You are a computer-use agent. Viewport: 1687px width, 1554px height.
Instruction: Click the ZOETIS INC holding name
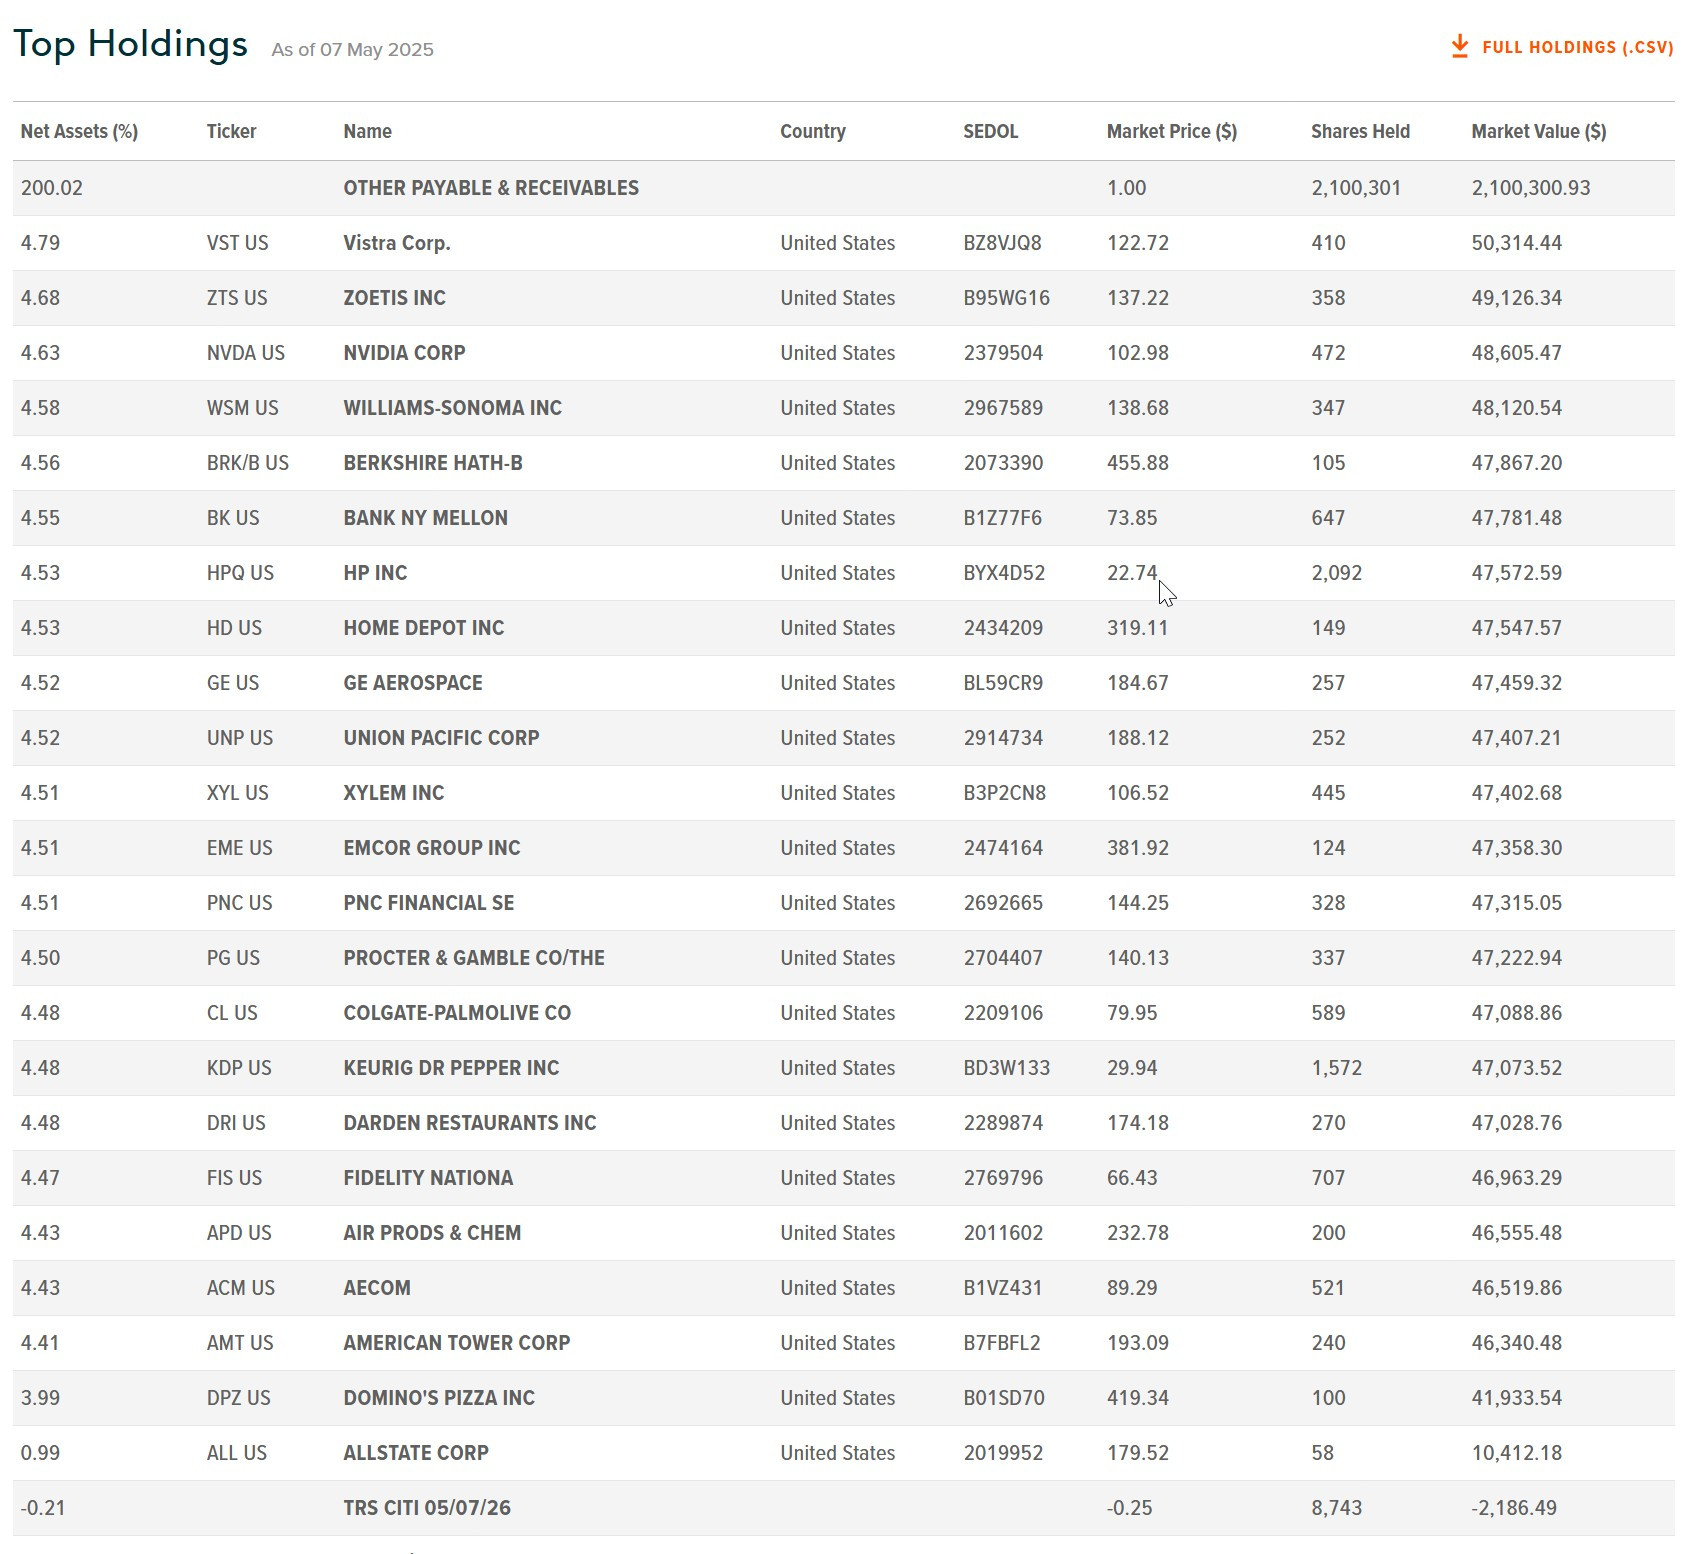pyautogui.click(x=394, y=298)
